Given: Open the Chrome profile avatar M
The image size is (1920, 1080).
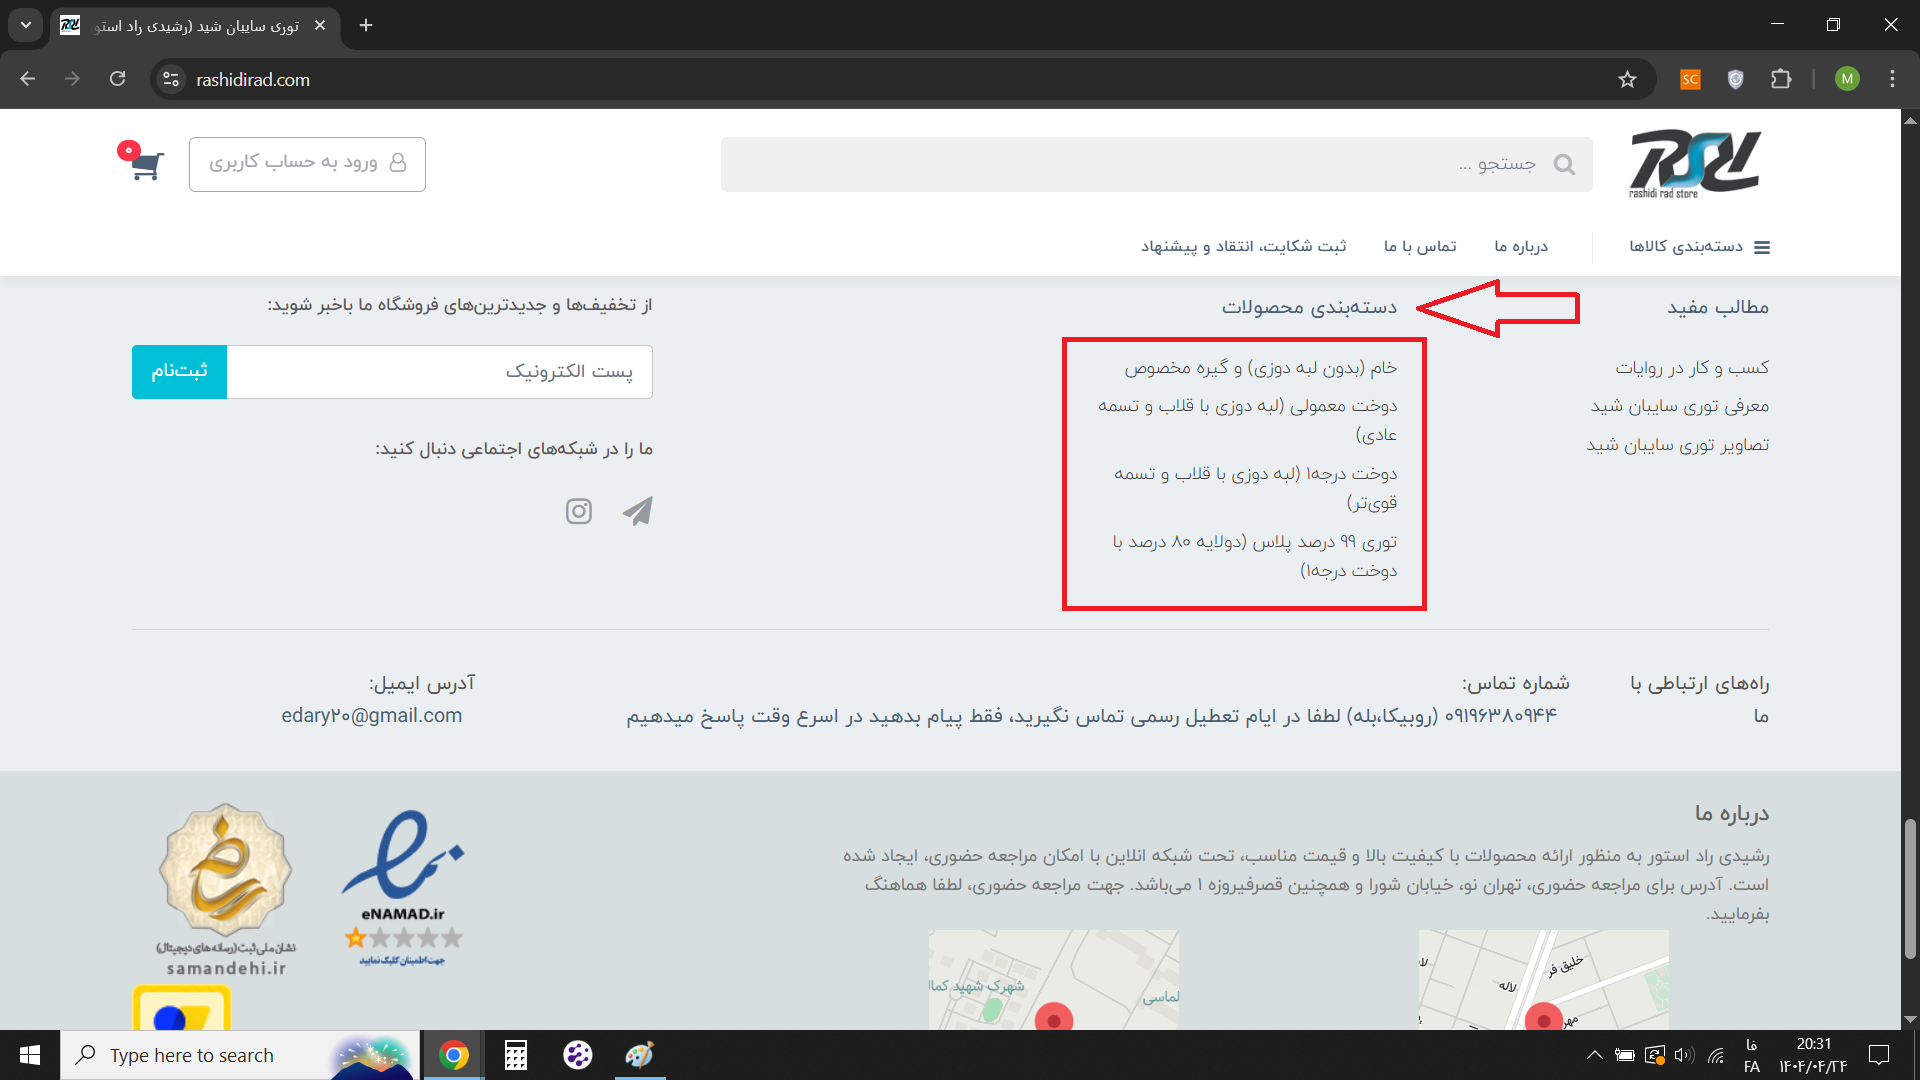Looking at the screenshot, I should (x=1847, y=79).
